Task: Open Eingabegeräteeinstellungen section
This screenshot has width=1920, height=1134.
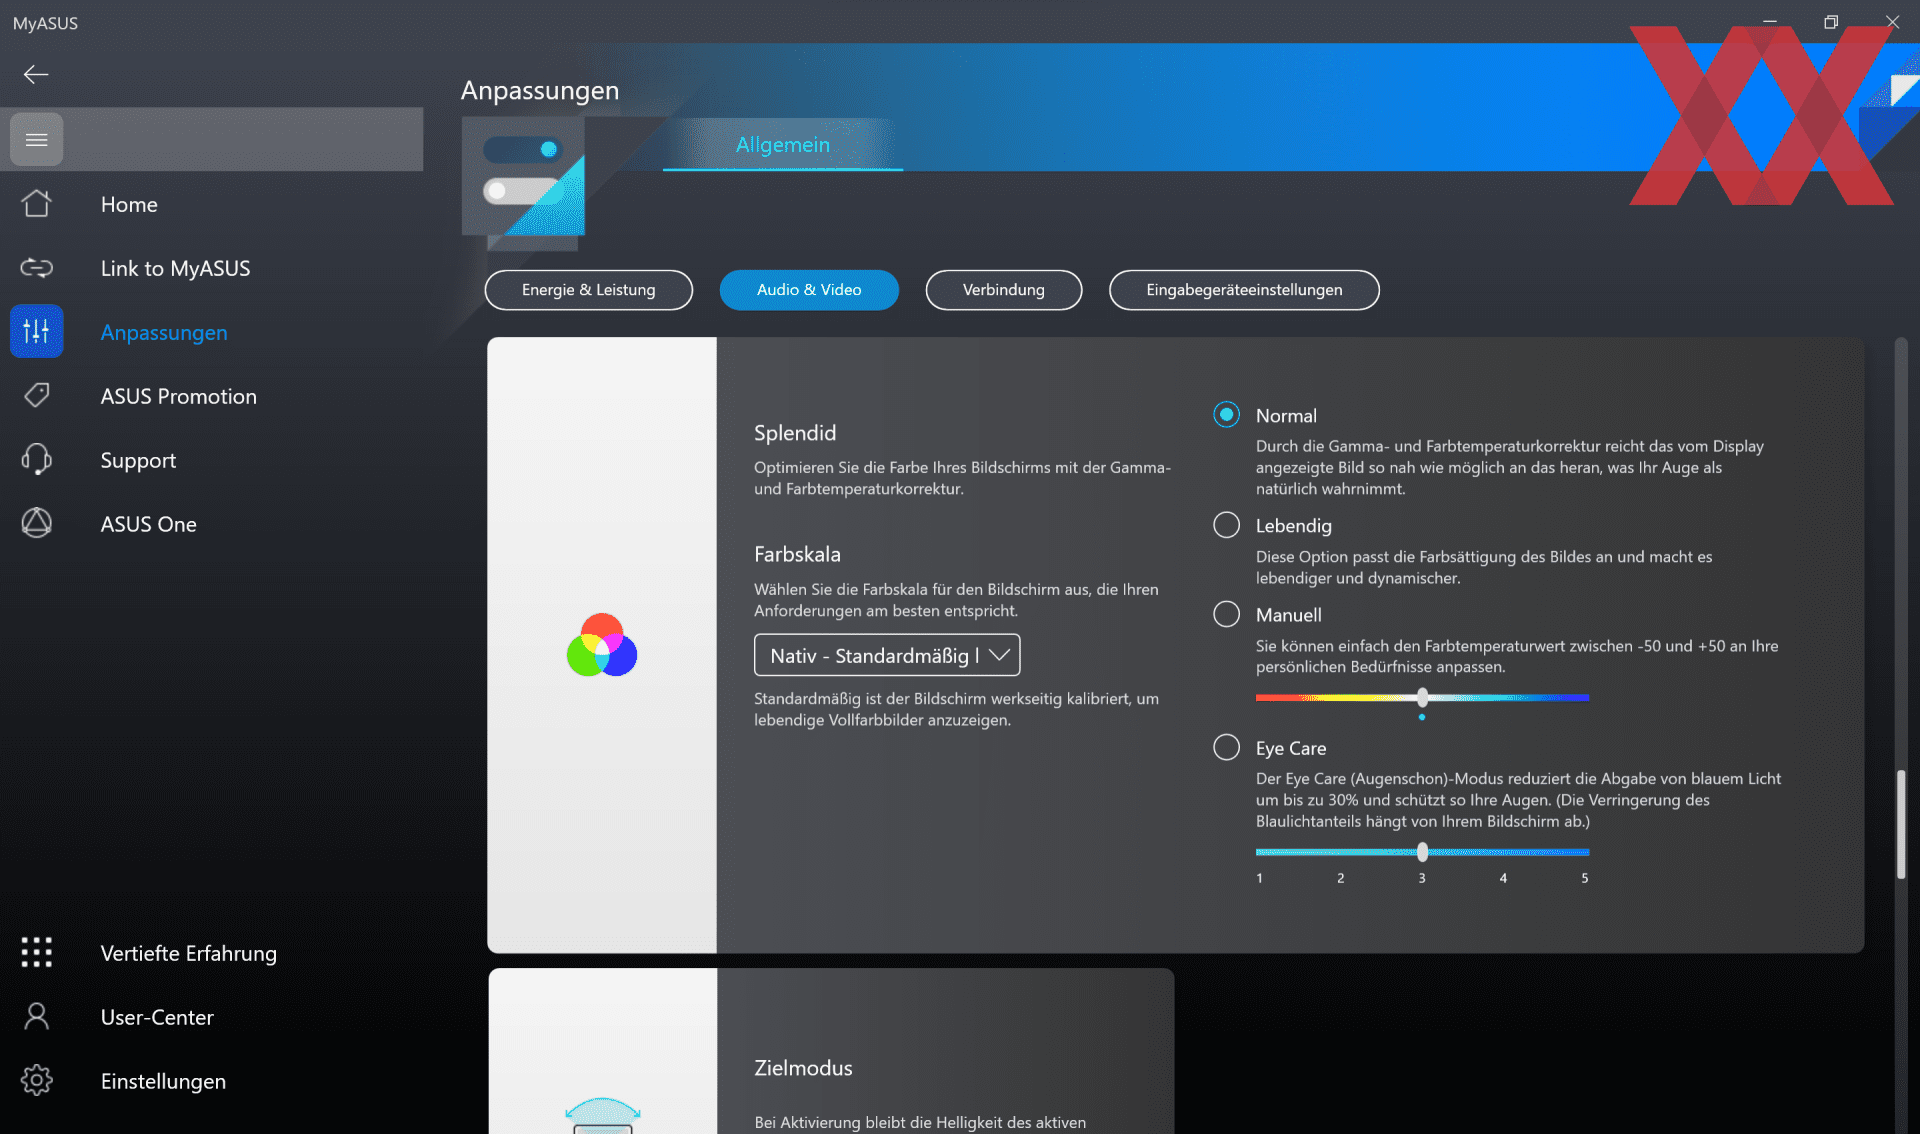Action: [1244, 290]
